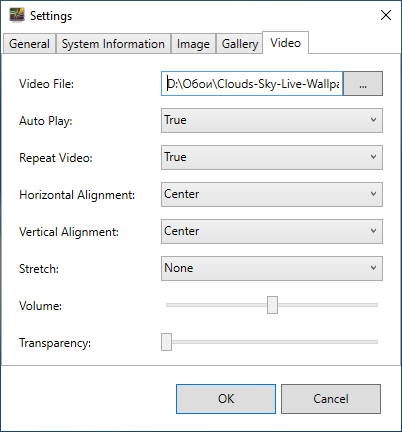This screenshot has width=402, height=432.
Task: Click the Transparency slider track middle
Action: coord(272,342)
